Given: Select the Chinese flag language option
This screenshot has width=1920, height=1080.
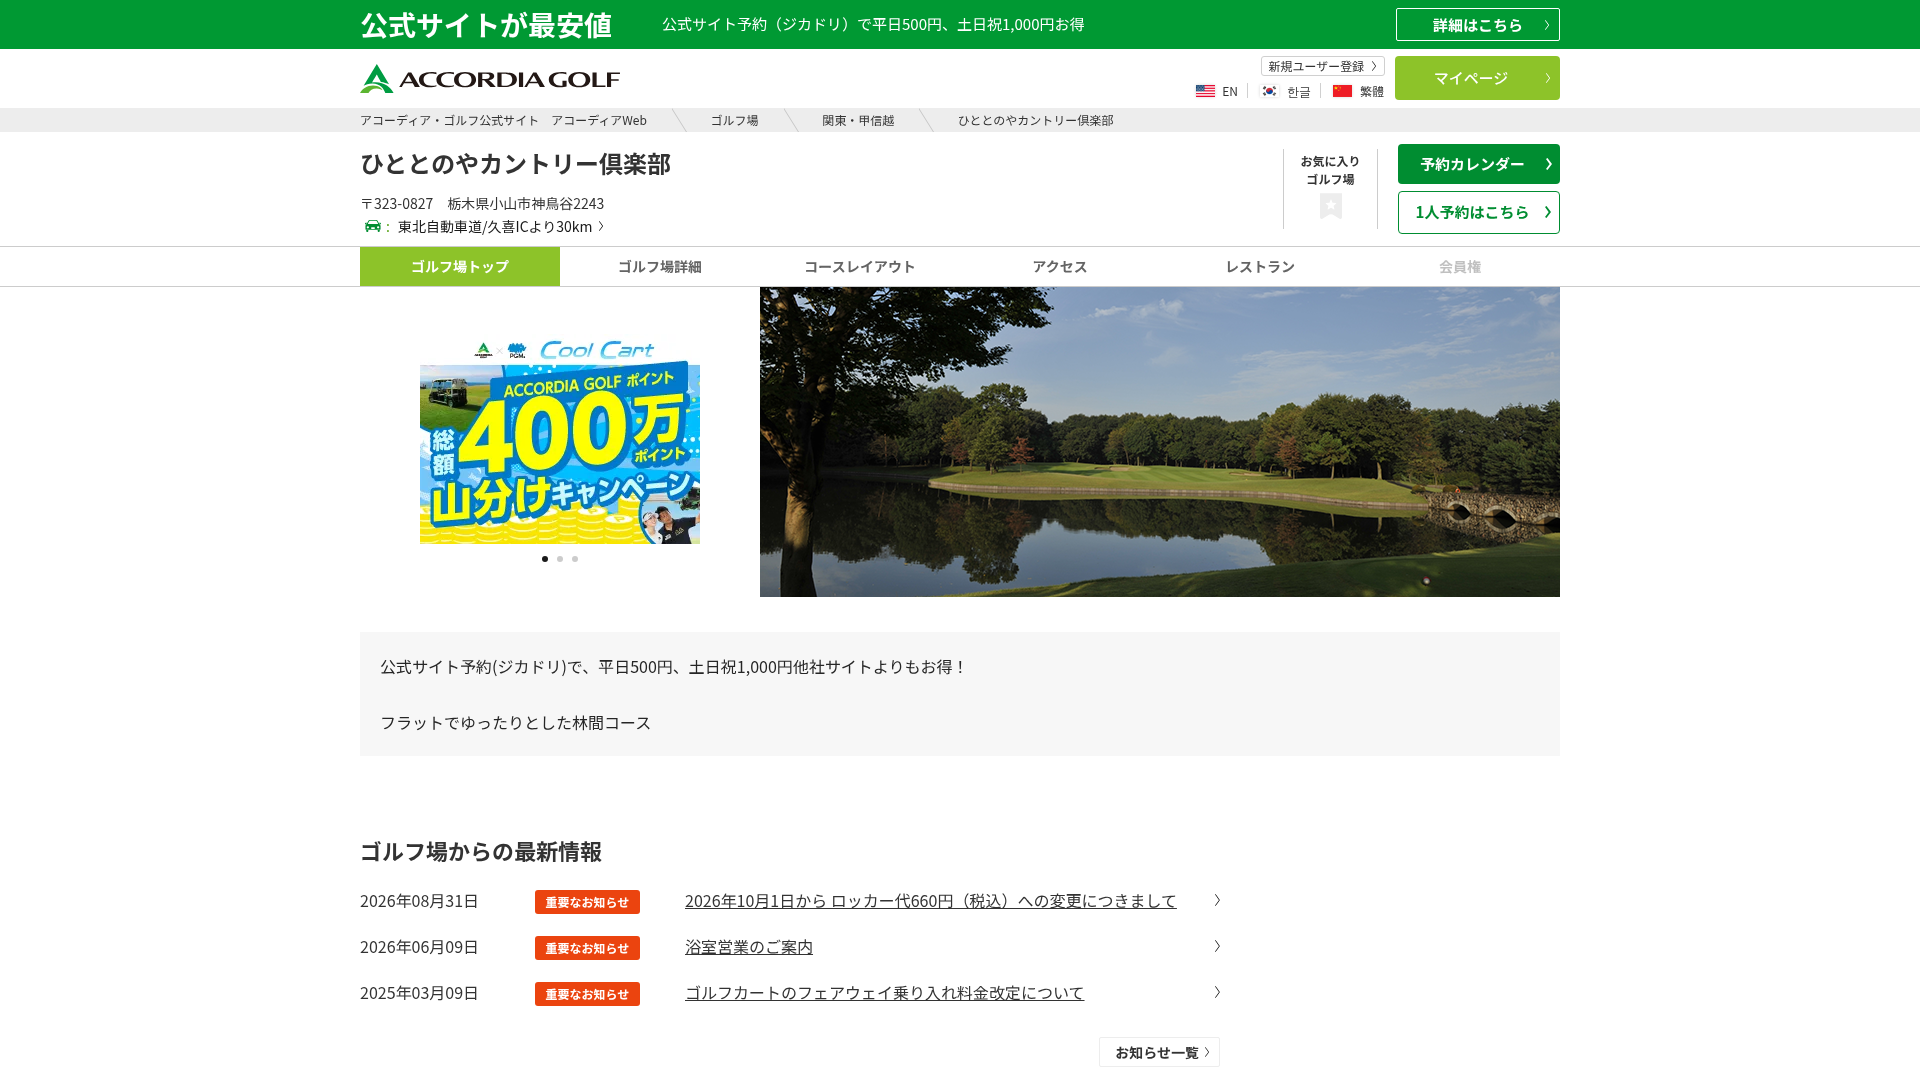Looking at the screenshot, I should [x=1358, y=91].
